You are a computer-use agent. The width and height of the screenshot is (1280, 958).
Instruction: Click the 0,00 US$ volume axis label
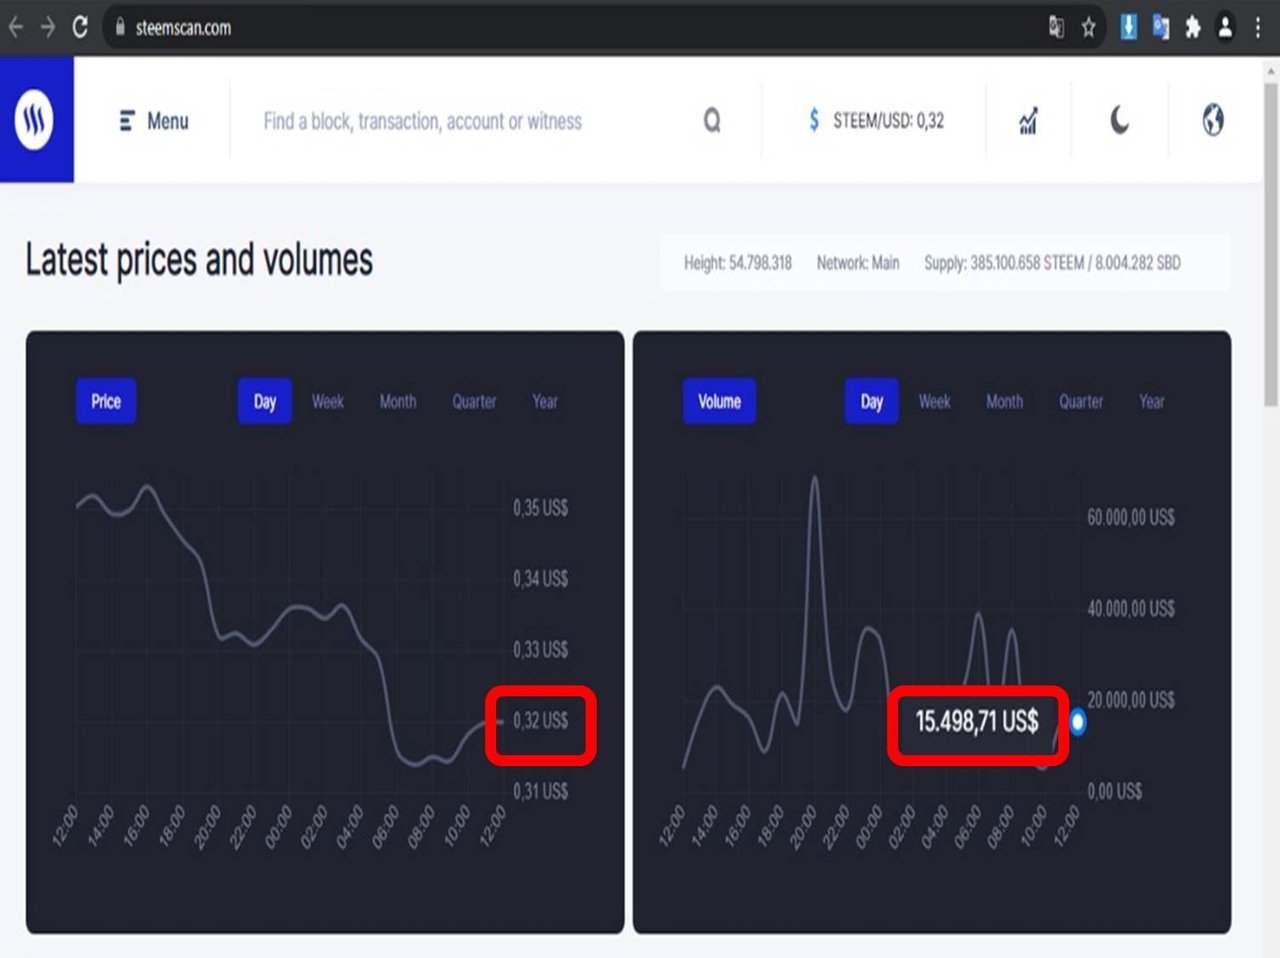(x=1115, y=792)
